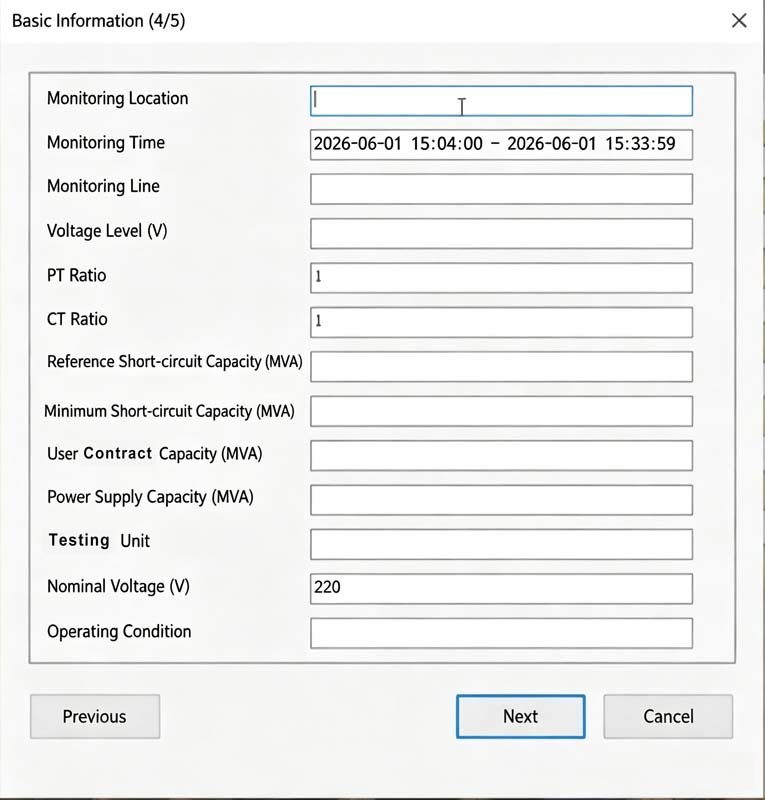Click into the CT Ratio field
The height and width of the screenshot is (800, 765).
click(501, 322)
